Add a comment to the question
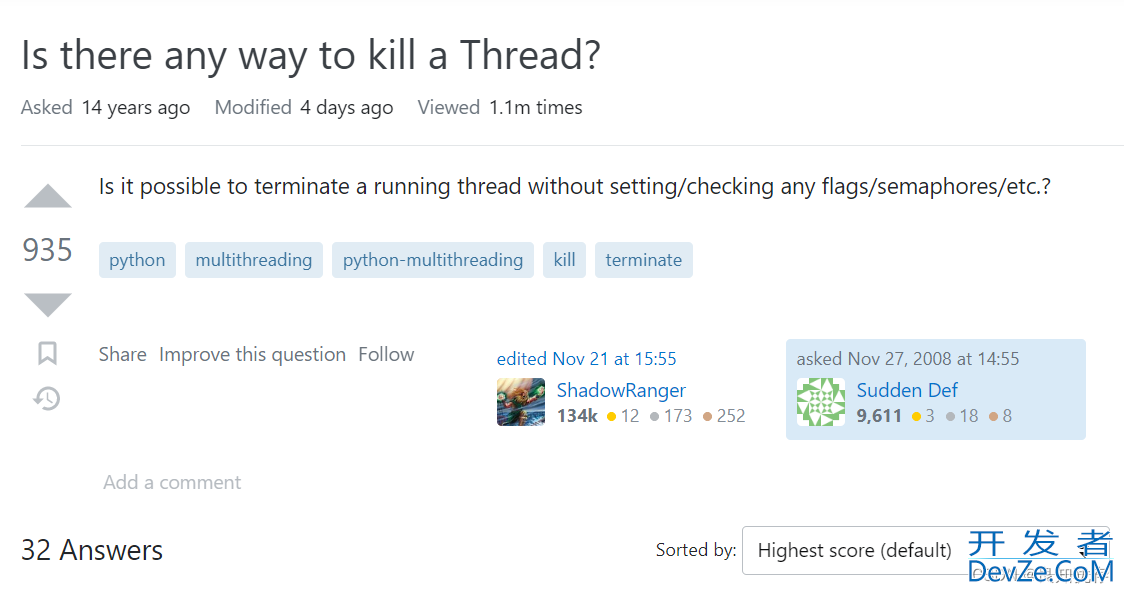Viewport: 1124px width, 593px height. 172,482
